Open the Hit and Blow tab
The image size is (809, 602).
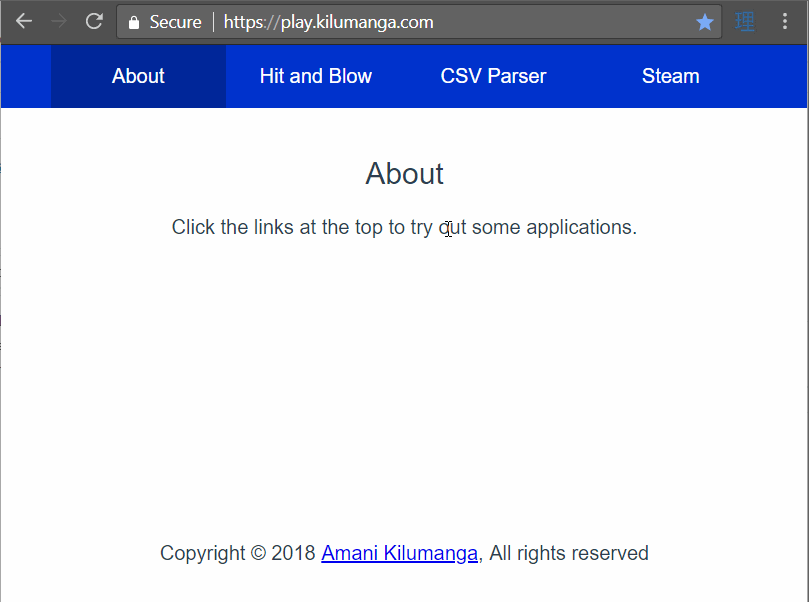click(x=316, y=76)
